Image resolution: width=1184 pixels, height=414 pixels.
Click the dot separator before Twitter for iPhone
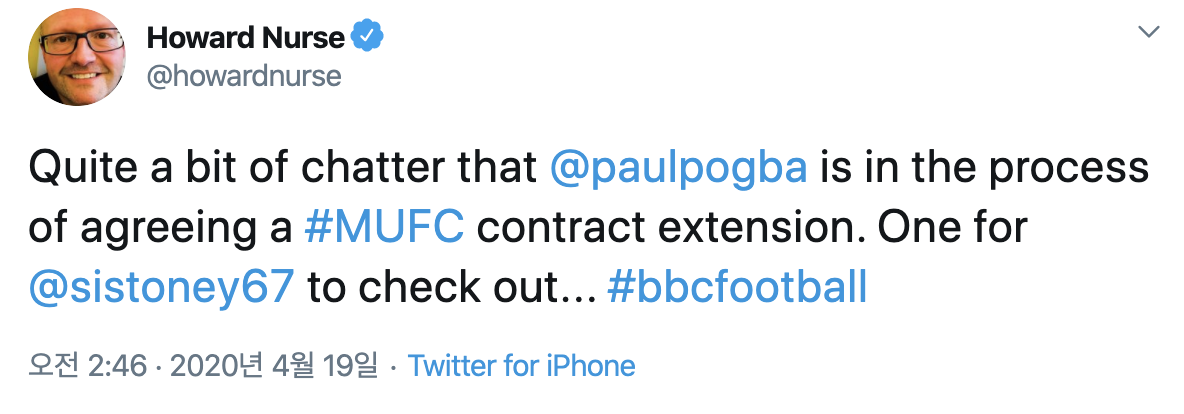(393, 366)
